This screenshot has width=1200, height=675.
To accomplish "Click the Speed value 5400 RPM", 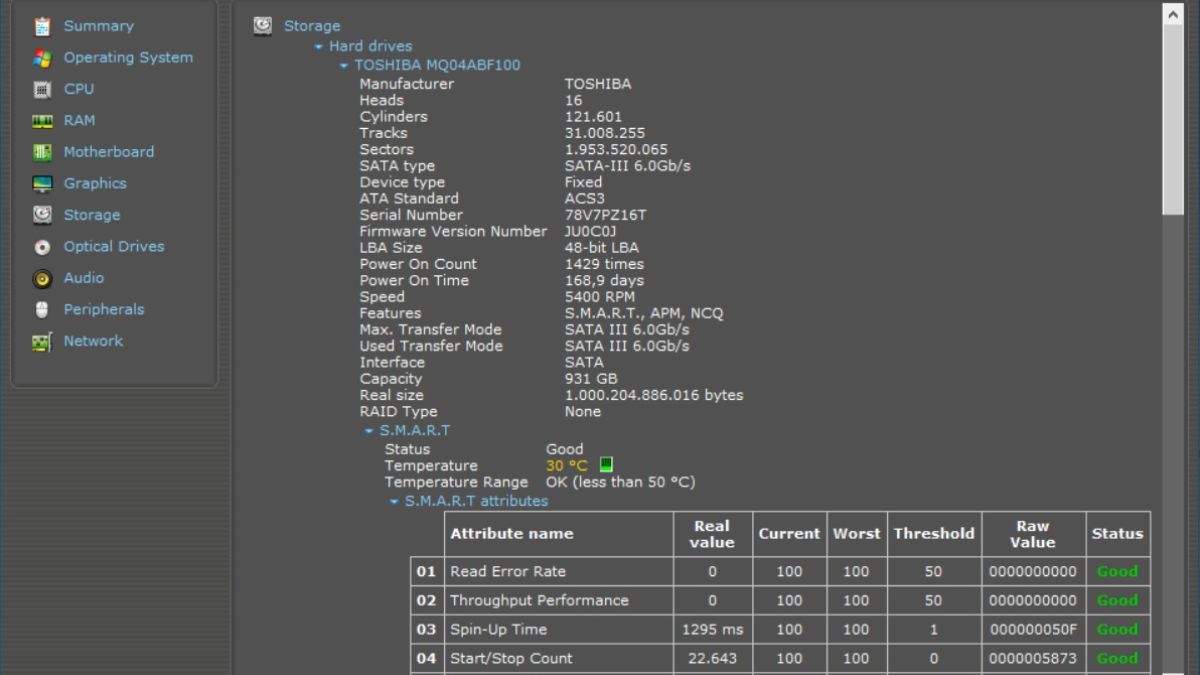I will (600, 297).
